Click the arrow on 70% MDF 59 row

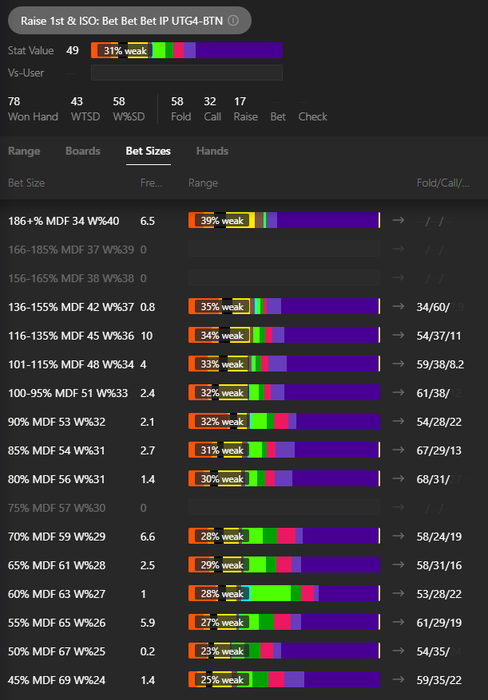coord(398,536)
